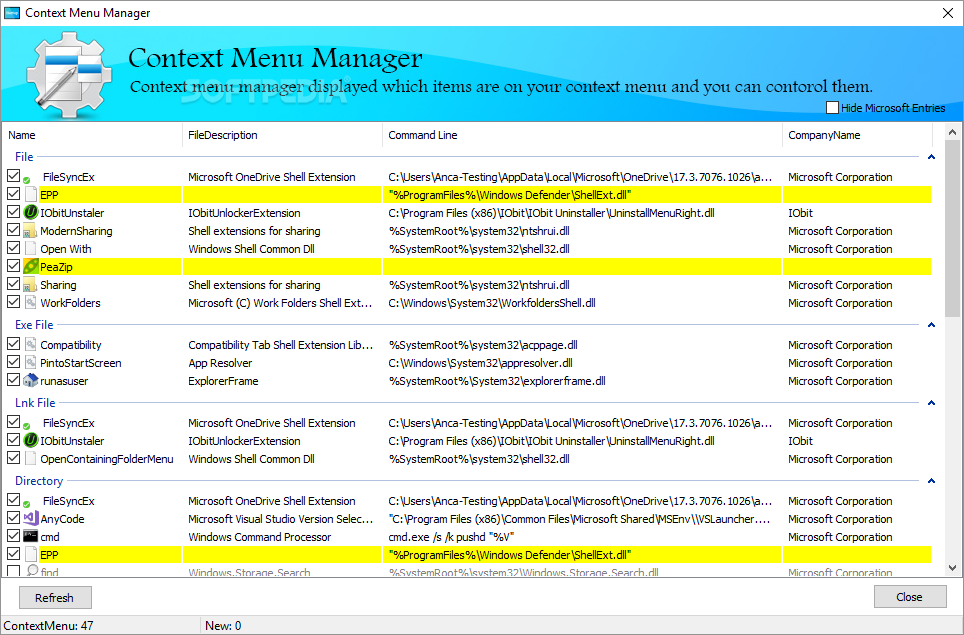Viewport: 964px width, 635px height.
Task: Uncheck FileSyncEx in the File section
Action: (x=14, y=176)
